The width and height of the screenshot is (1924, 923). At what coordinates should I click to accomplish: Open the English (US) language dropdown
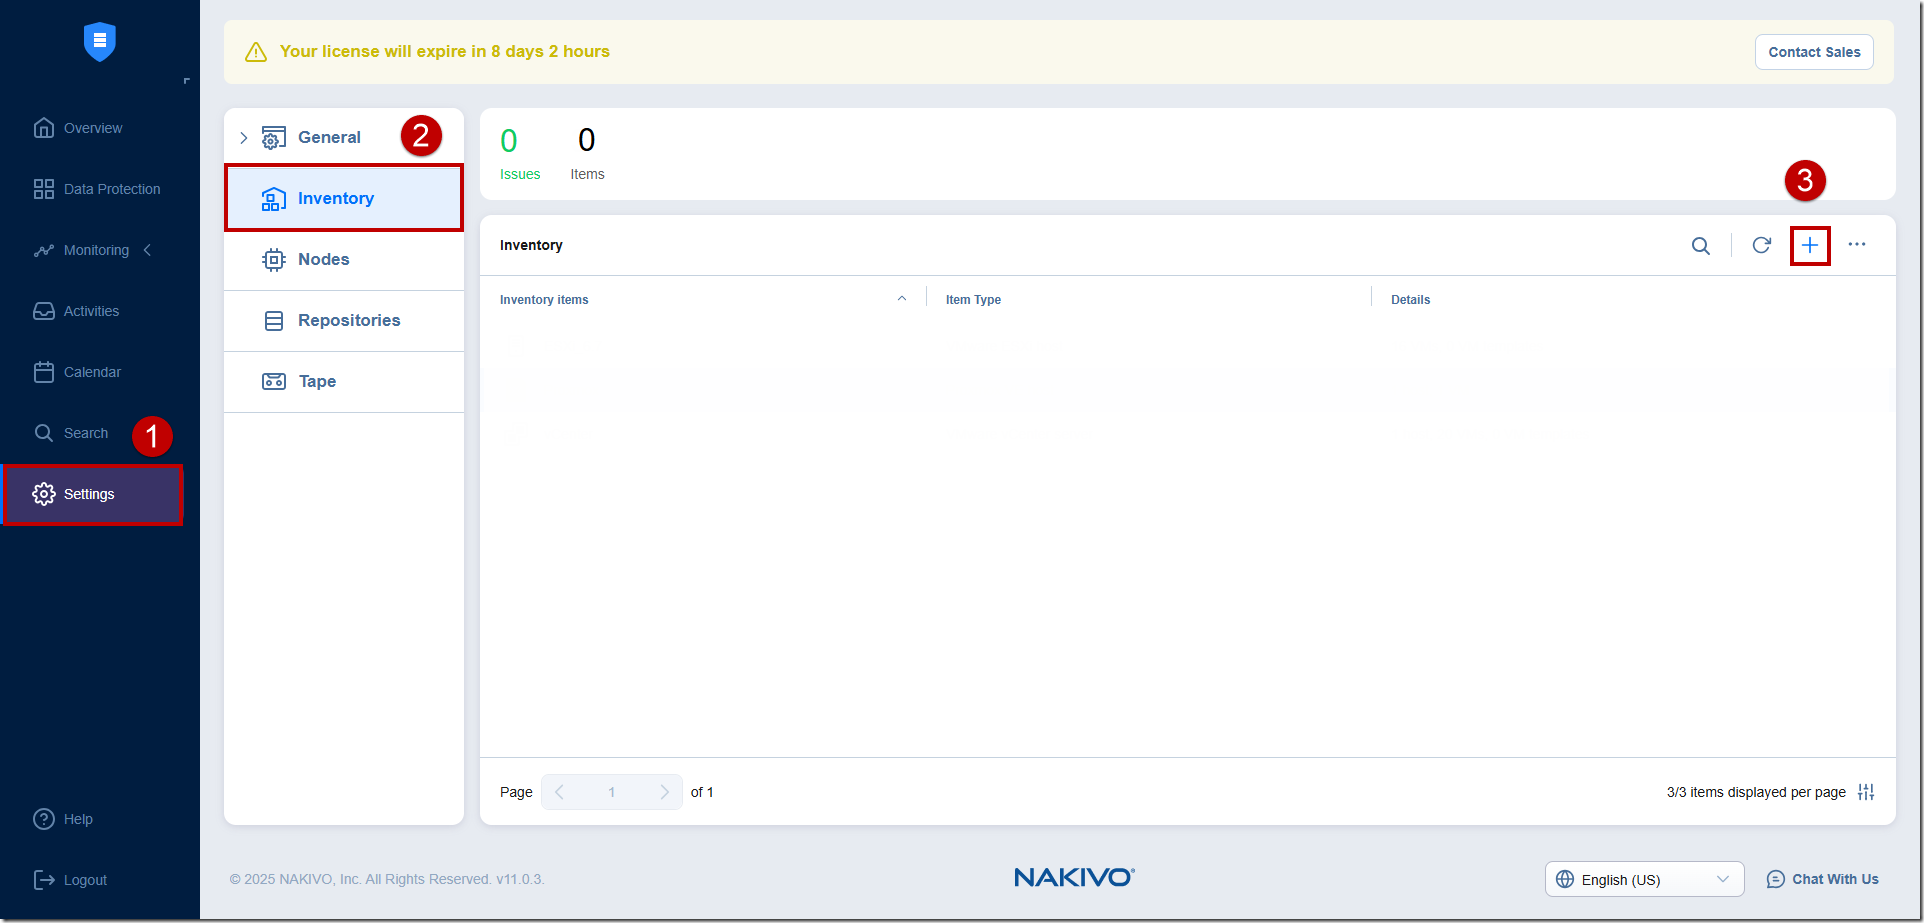(1644, 879)
